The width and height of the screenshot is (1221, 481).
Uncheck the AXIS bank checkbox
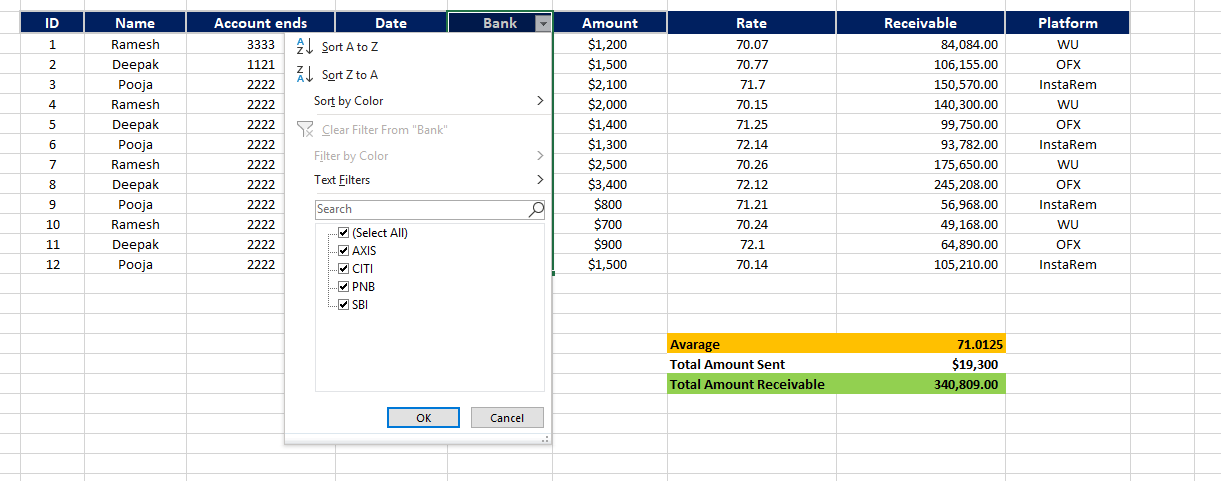(343, 250)
